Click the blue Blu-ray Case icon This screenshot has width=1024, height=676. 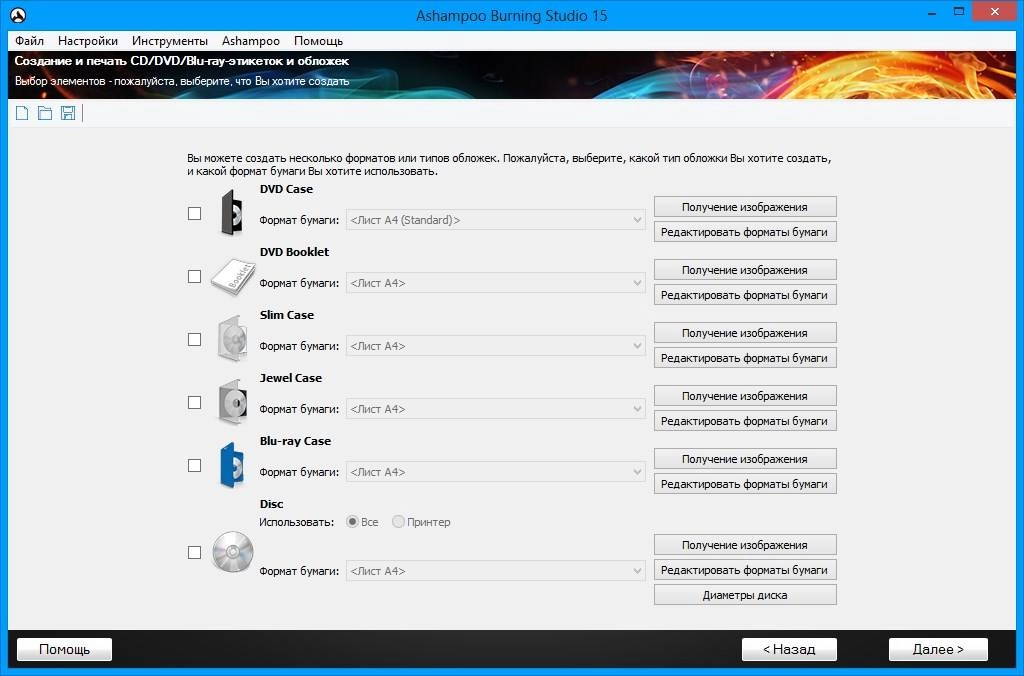232,465
